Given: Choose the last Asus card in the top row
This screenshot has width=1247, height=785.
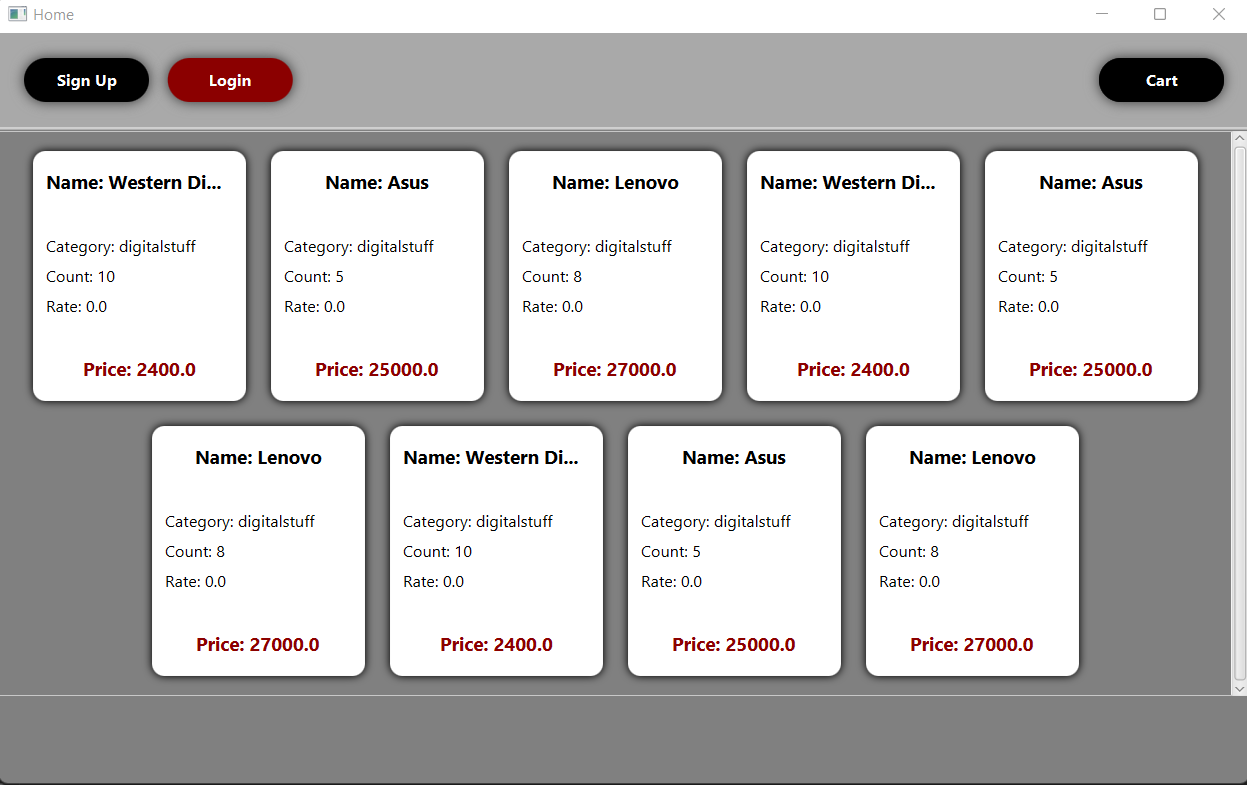Looking at the screenshot, I should [x=1091, y=276].
